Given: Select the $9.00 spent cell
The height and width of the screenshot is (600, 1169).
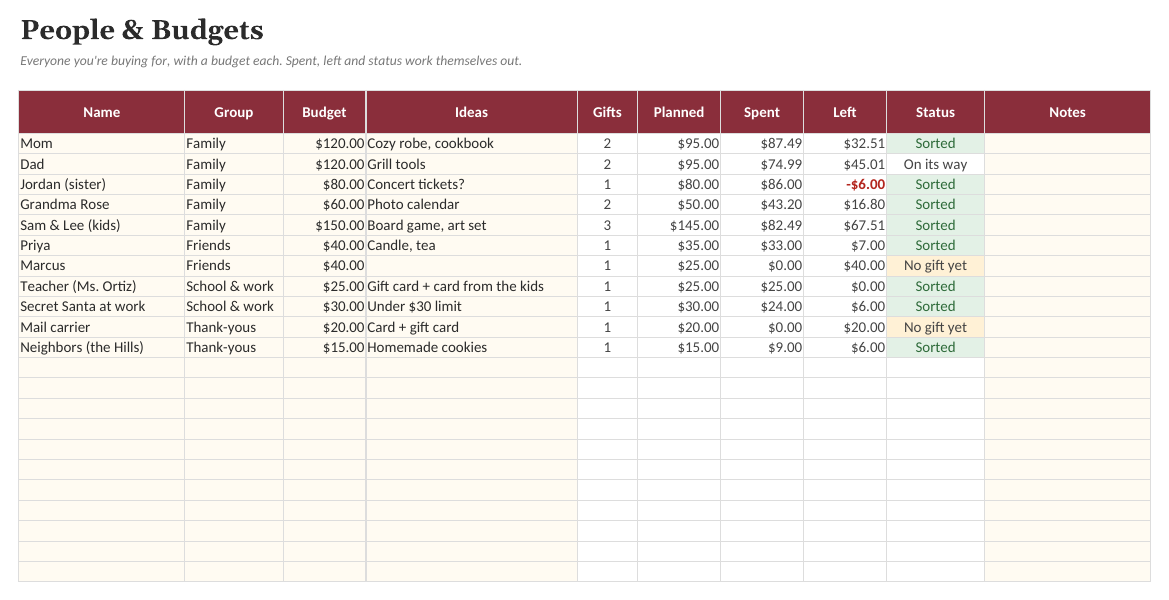Looking at the screenshot, I should 761,347.
